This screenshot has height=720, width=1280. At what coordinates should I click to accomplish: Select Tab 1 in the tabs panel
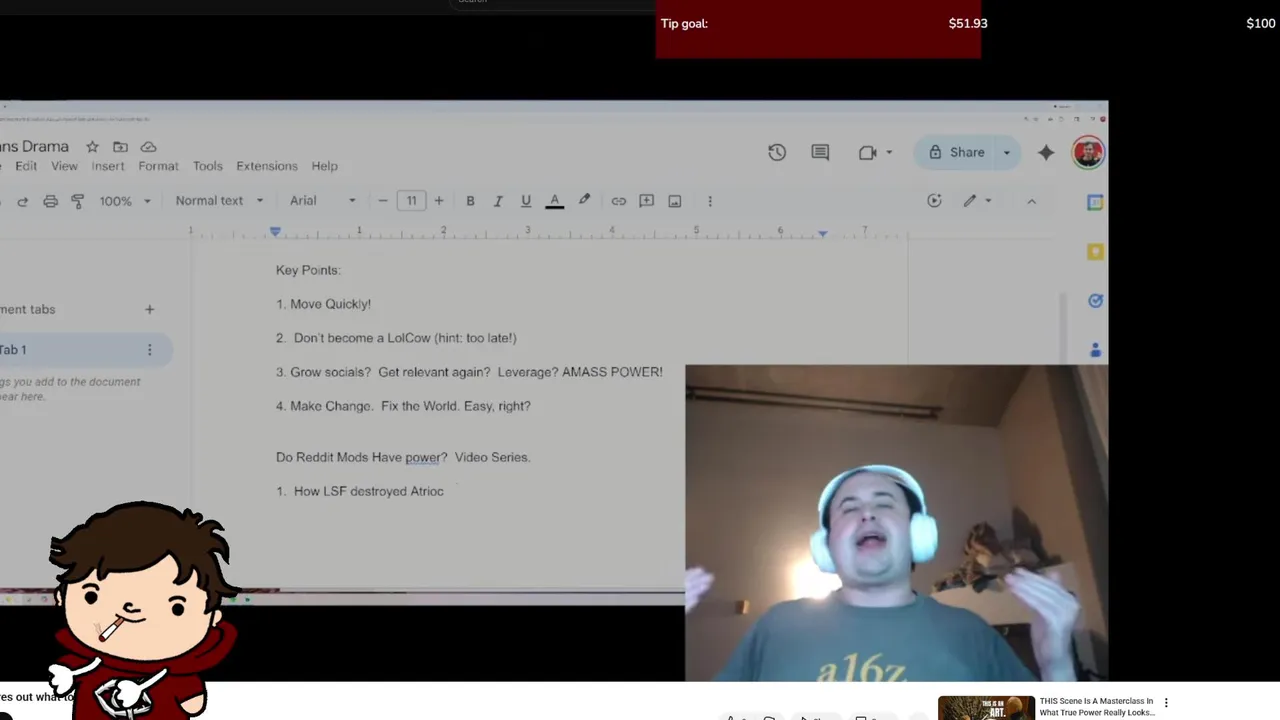(70, 350)
